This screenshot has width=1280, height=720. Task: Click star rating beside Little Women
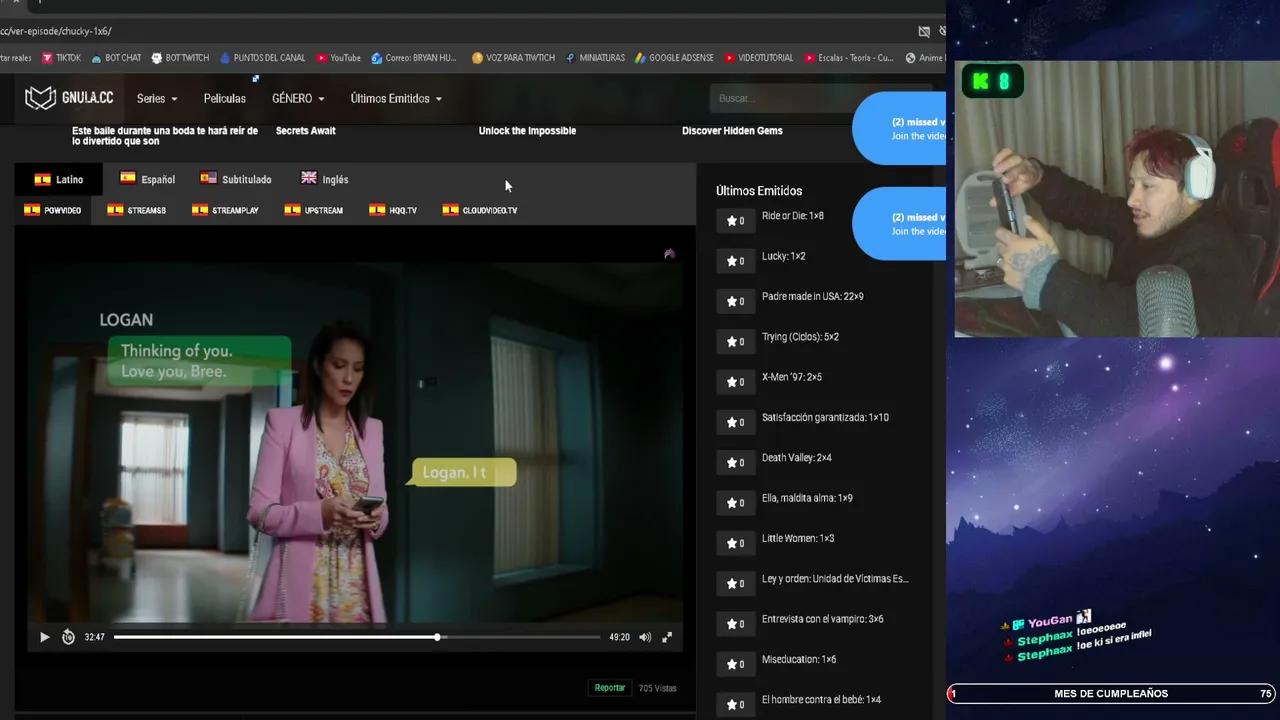click(x=735, y=543)
